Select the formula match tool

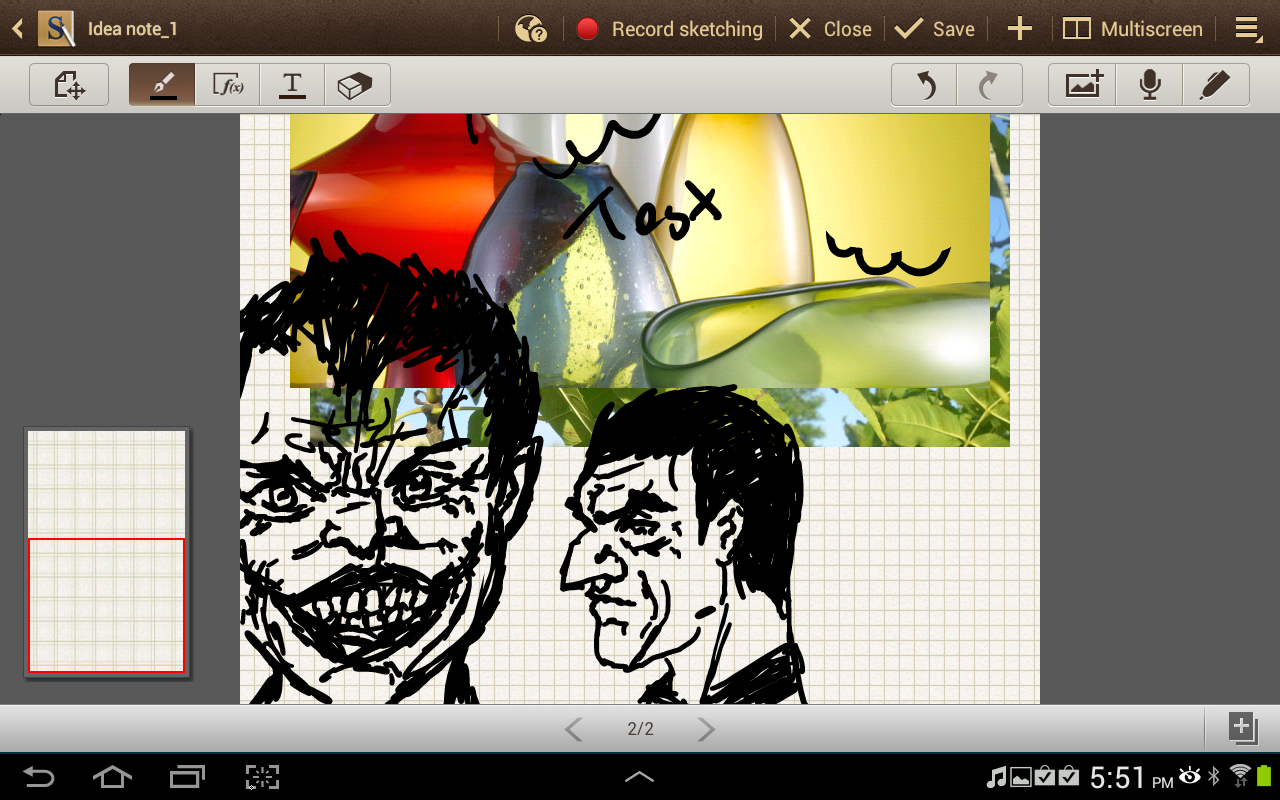coord(228,85)
